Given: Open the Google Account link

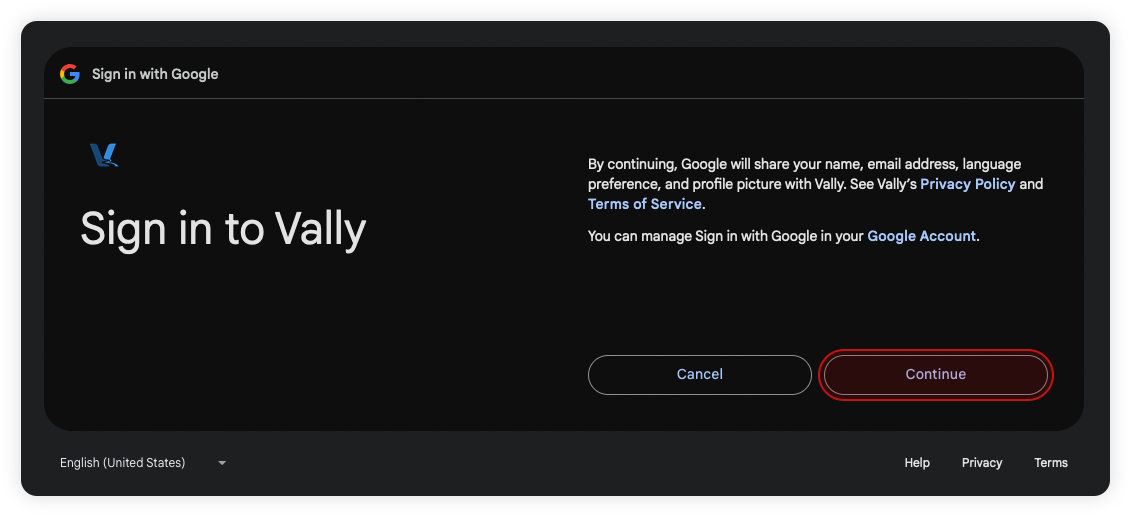Looking at the screenshot, I should coord(921,236).
